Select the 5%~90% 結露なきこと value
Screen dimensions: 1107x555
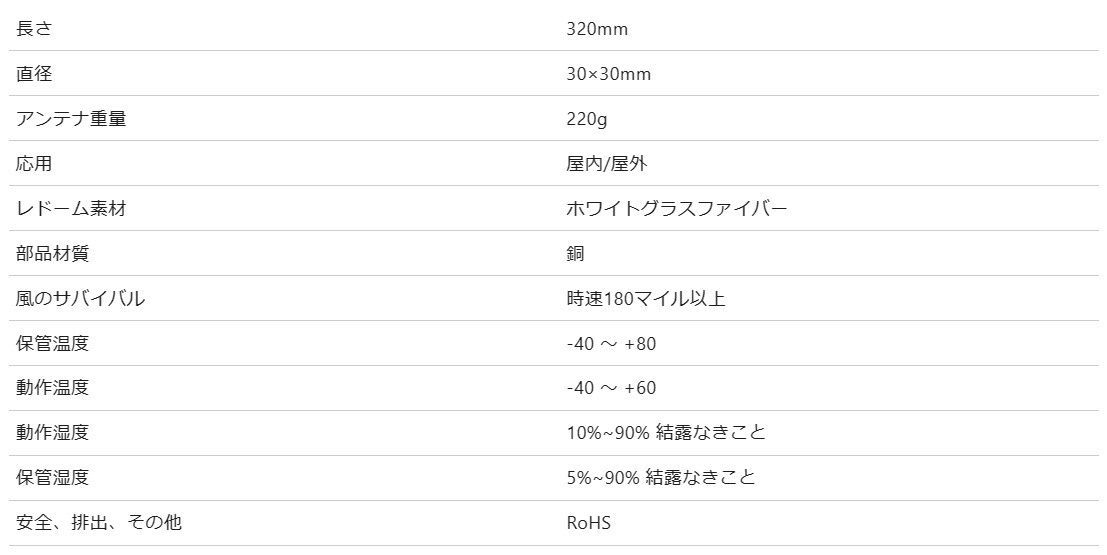pos(661,477)
